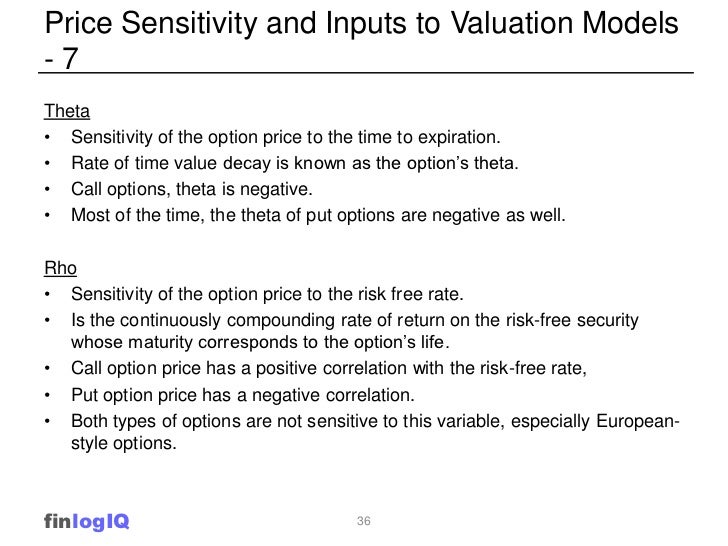
Task: Click the horizontal rule under the title
Action: click(x=366, y=73)
